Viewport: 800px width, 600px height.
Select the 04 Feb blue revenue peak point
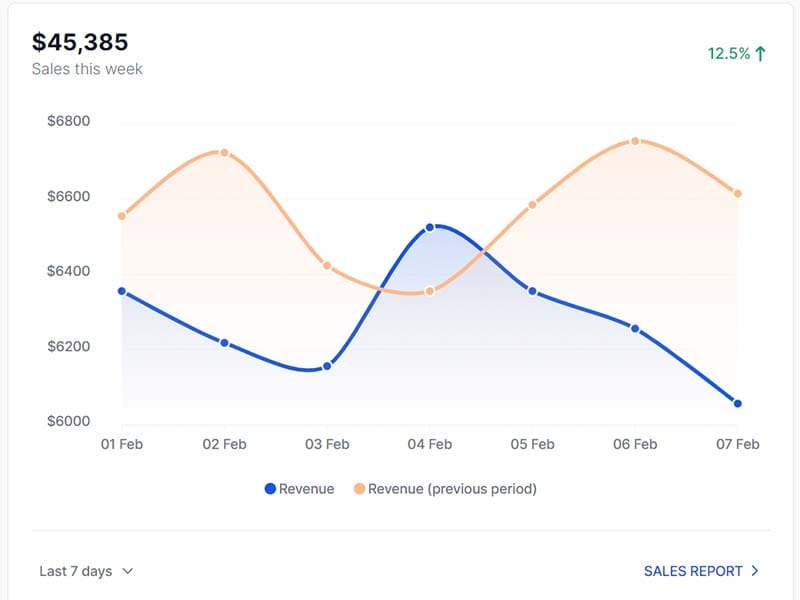pyautogui.click(x=430, y=227)
